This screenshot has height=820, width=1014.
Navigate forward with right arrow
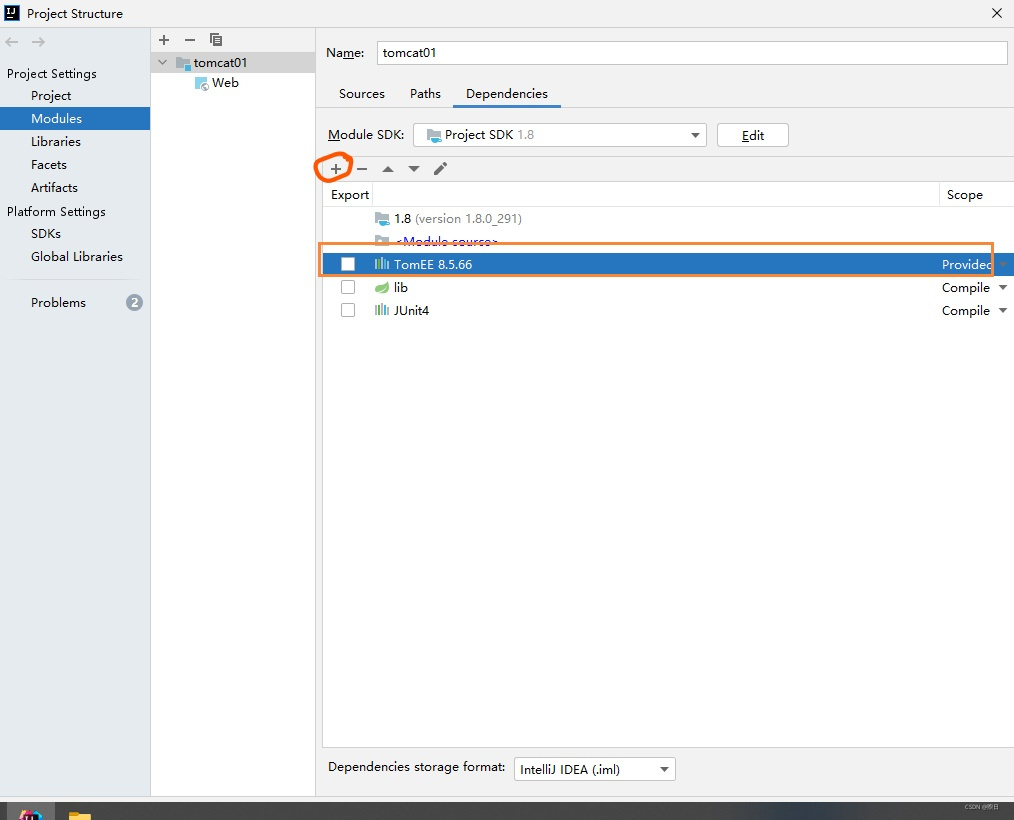[x=38, y=42]
